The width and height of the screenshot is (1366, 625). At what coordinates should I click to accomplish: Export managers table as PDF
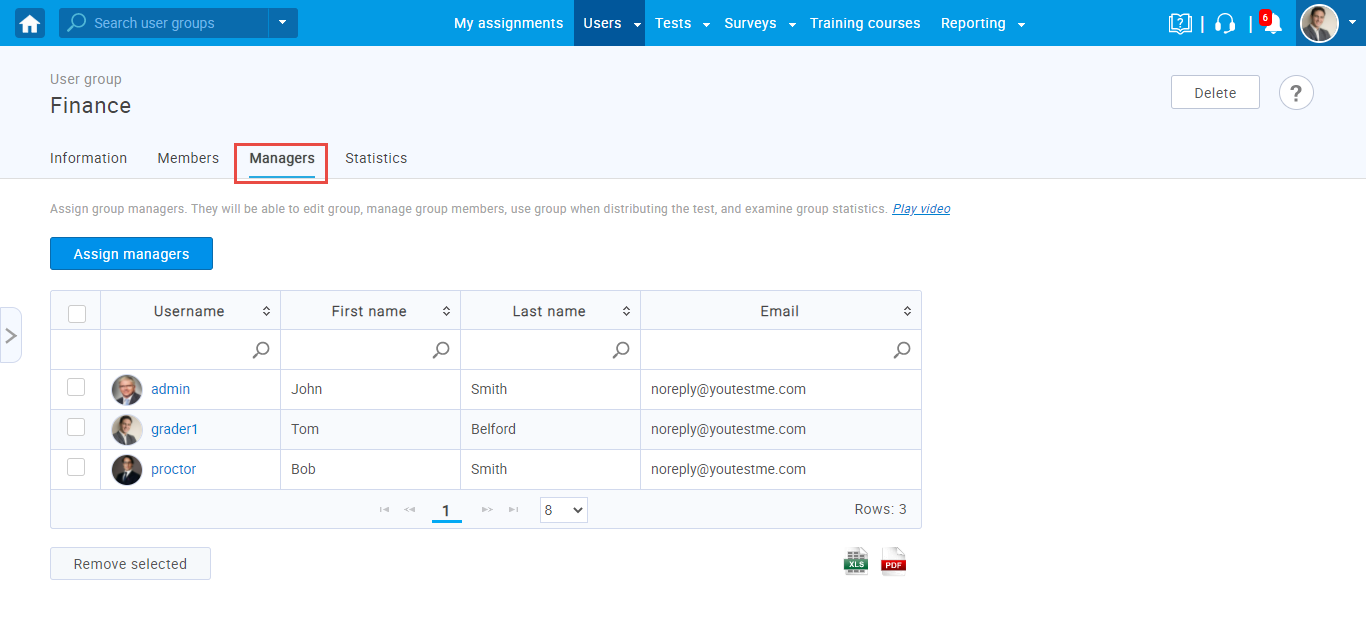tap(893, 562)
